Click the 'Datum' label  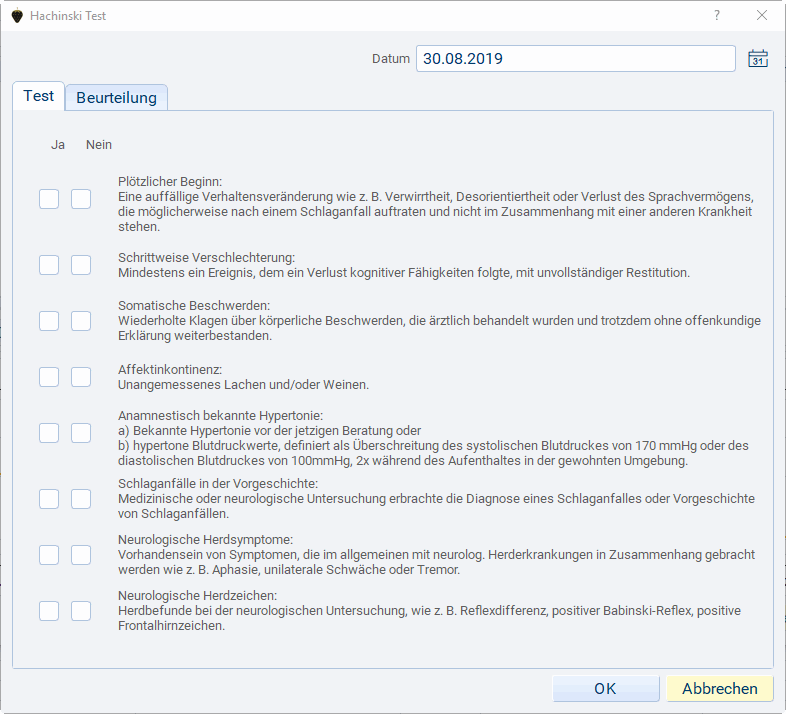point(390,59)
